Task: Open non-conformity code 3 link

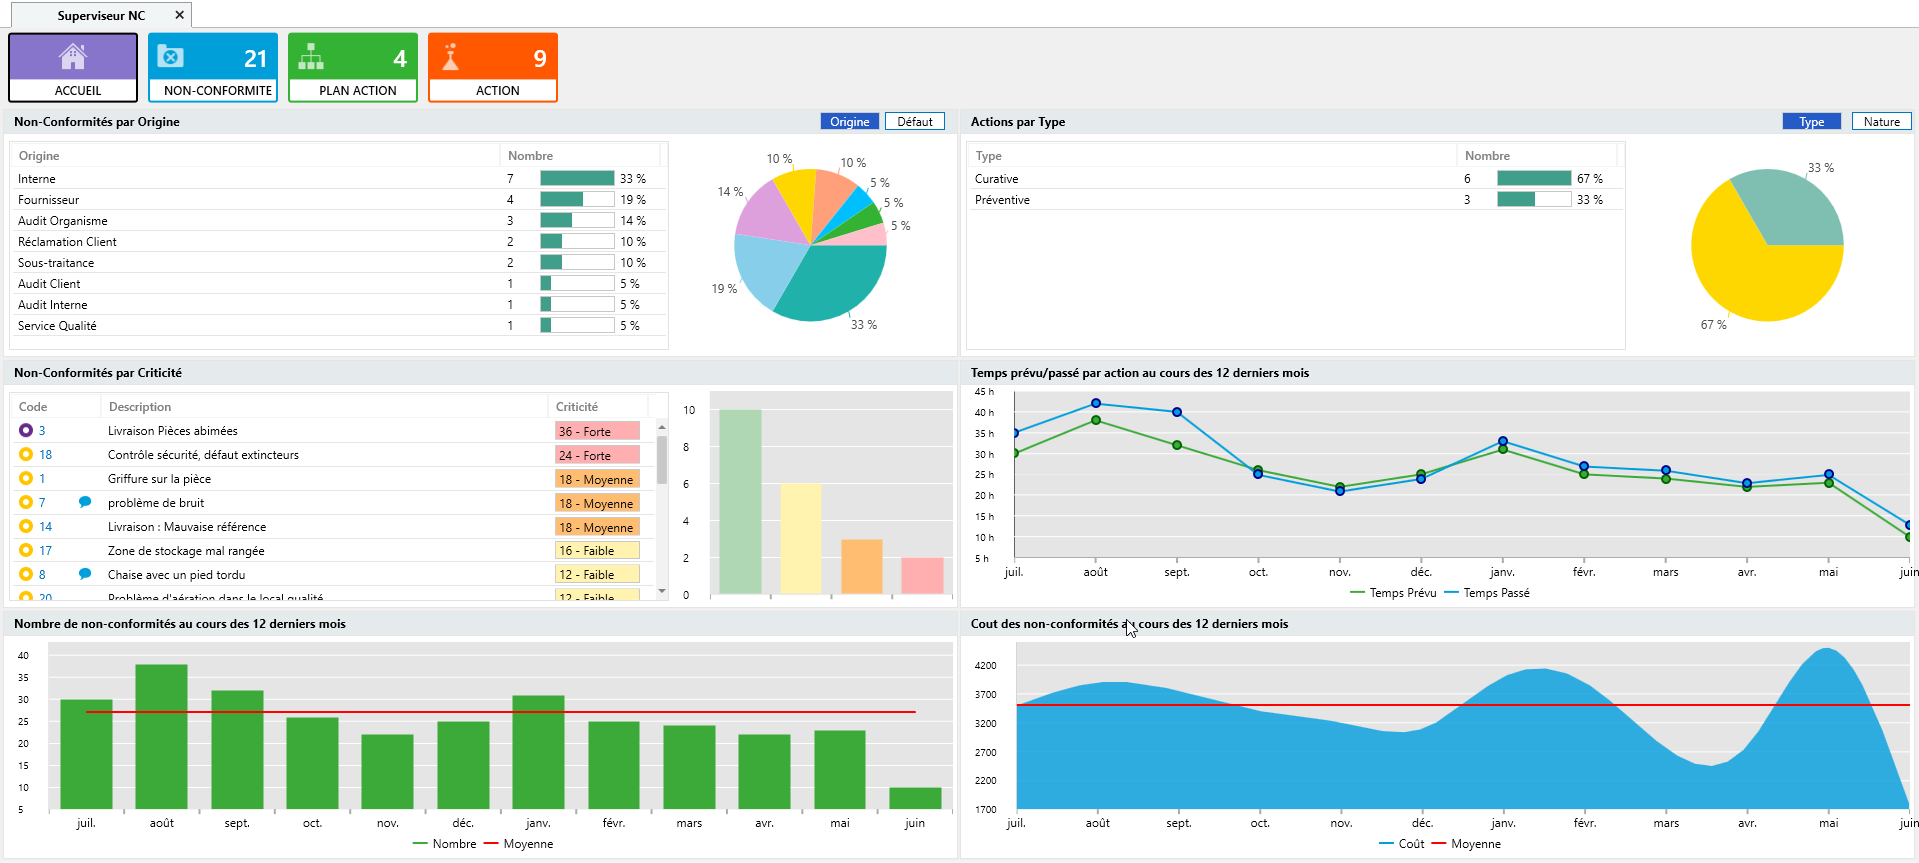Action: click(42, 430)
